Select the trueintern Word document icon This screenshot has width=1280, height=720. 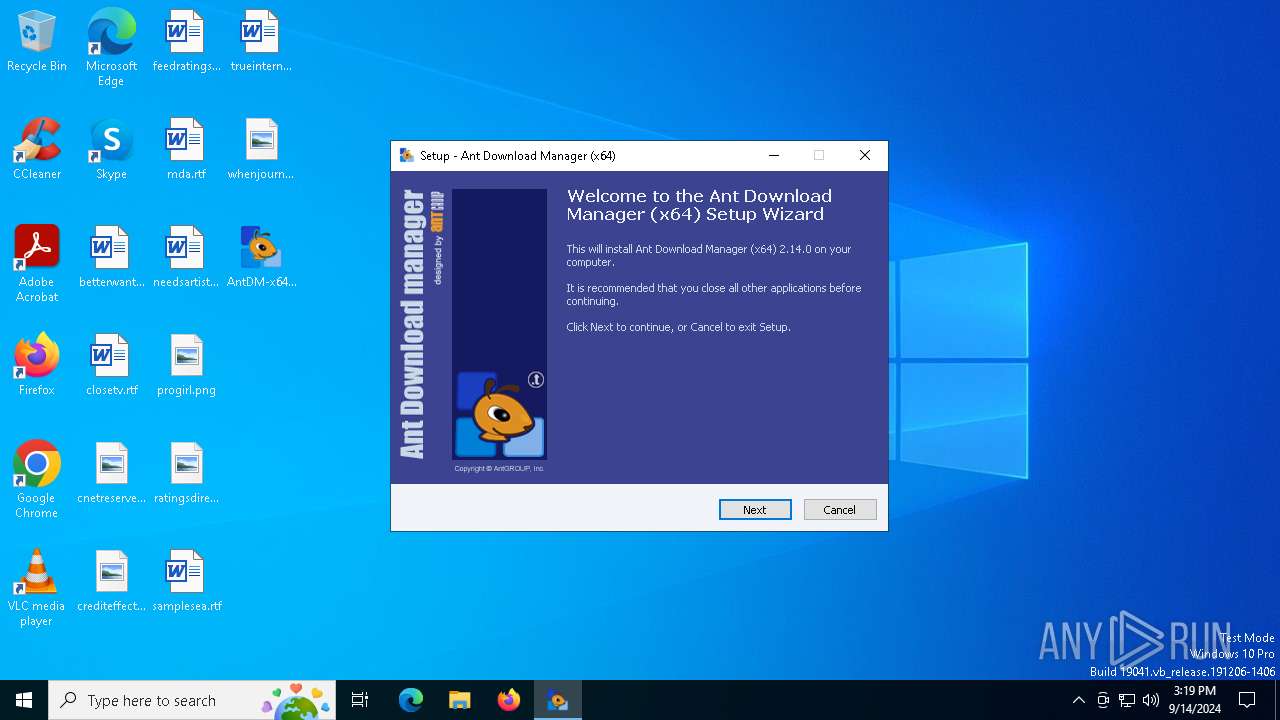(261, 41)
